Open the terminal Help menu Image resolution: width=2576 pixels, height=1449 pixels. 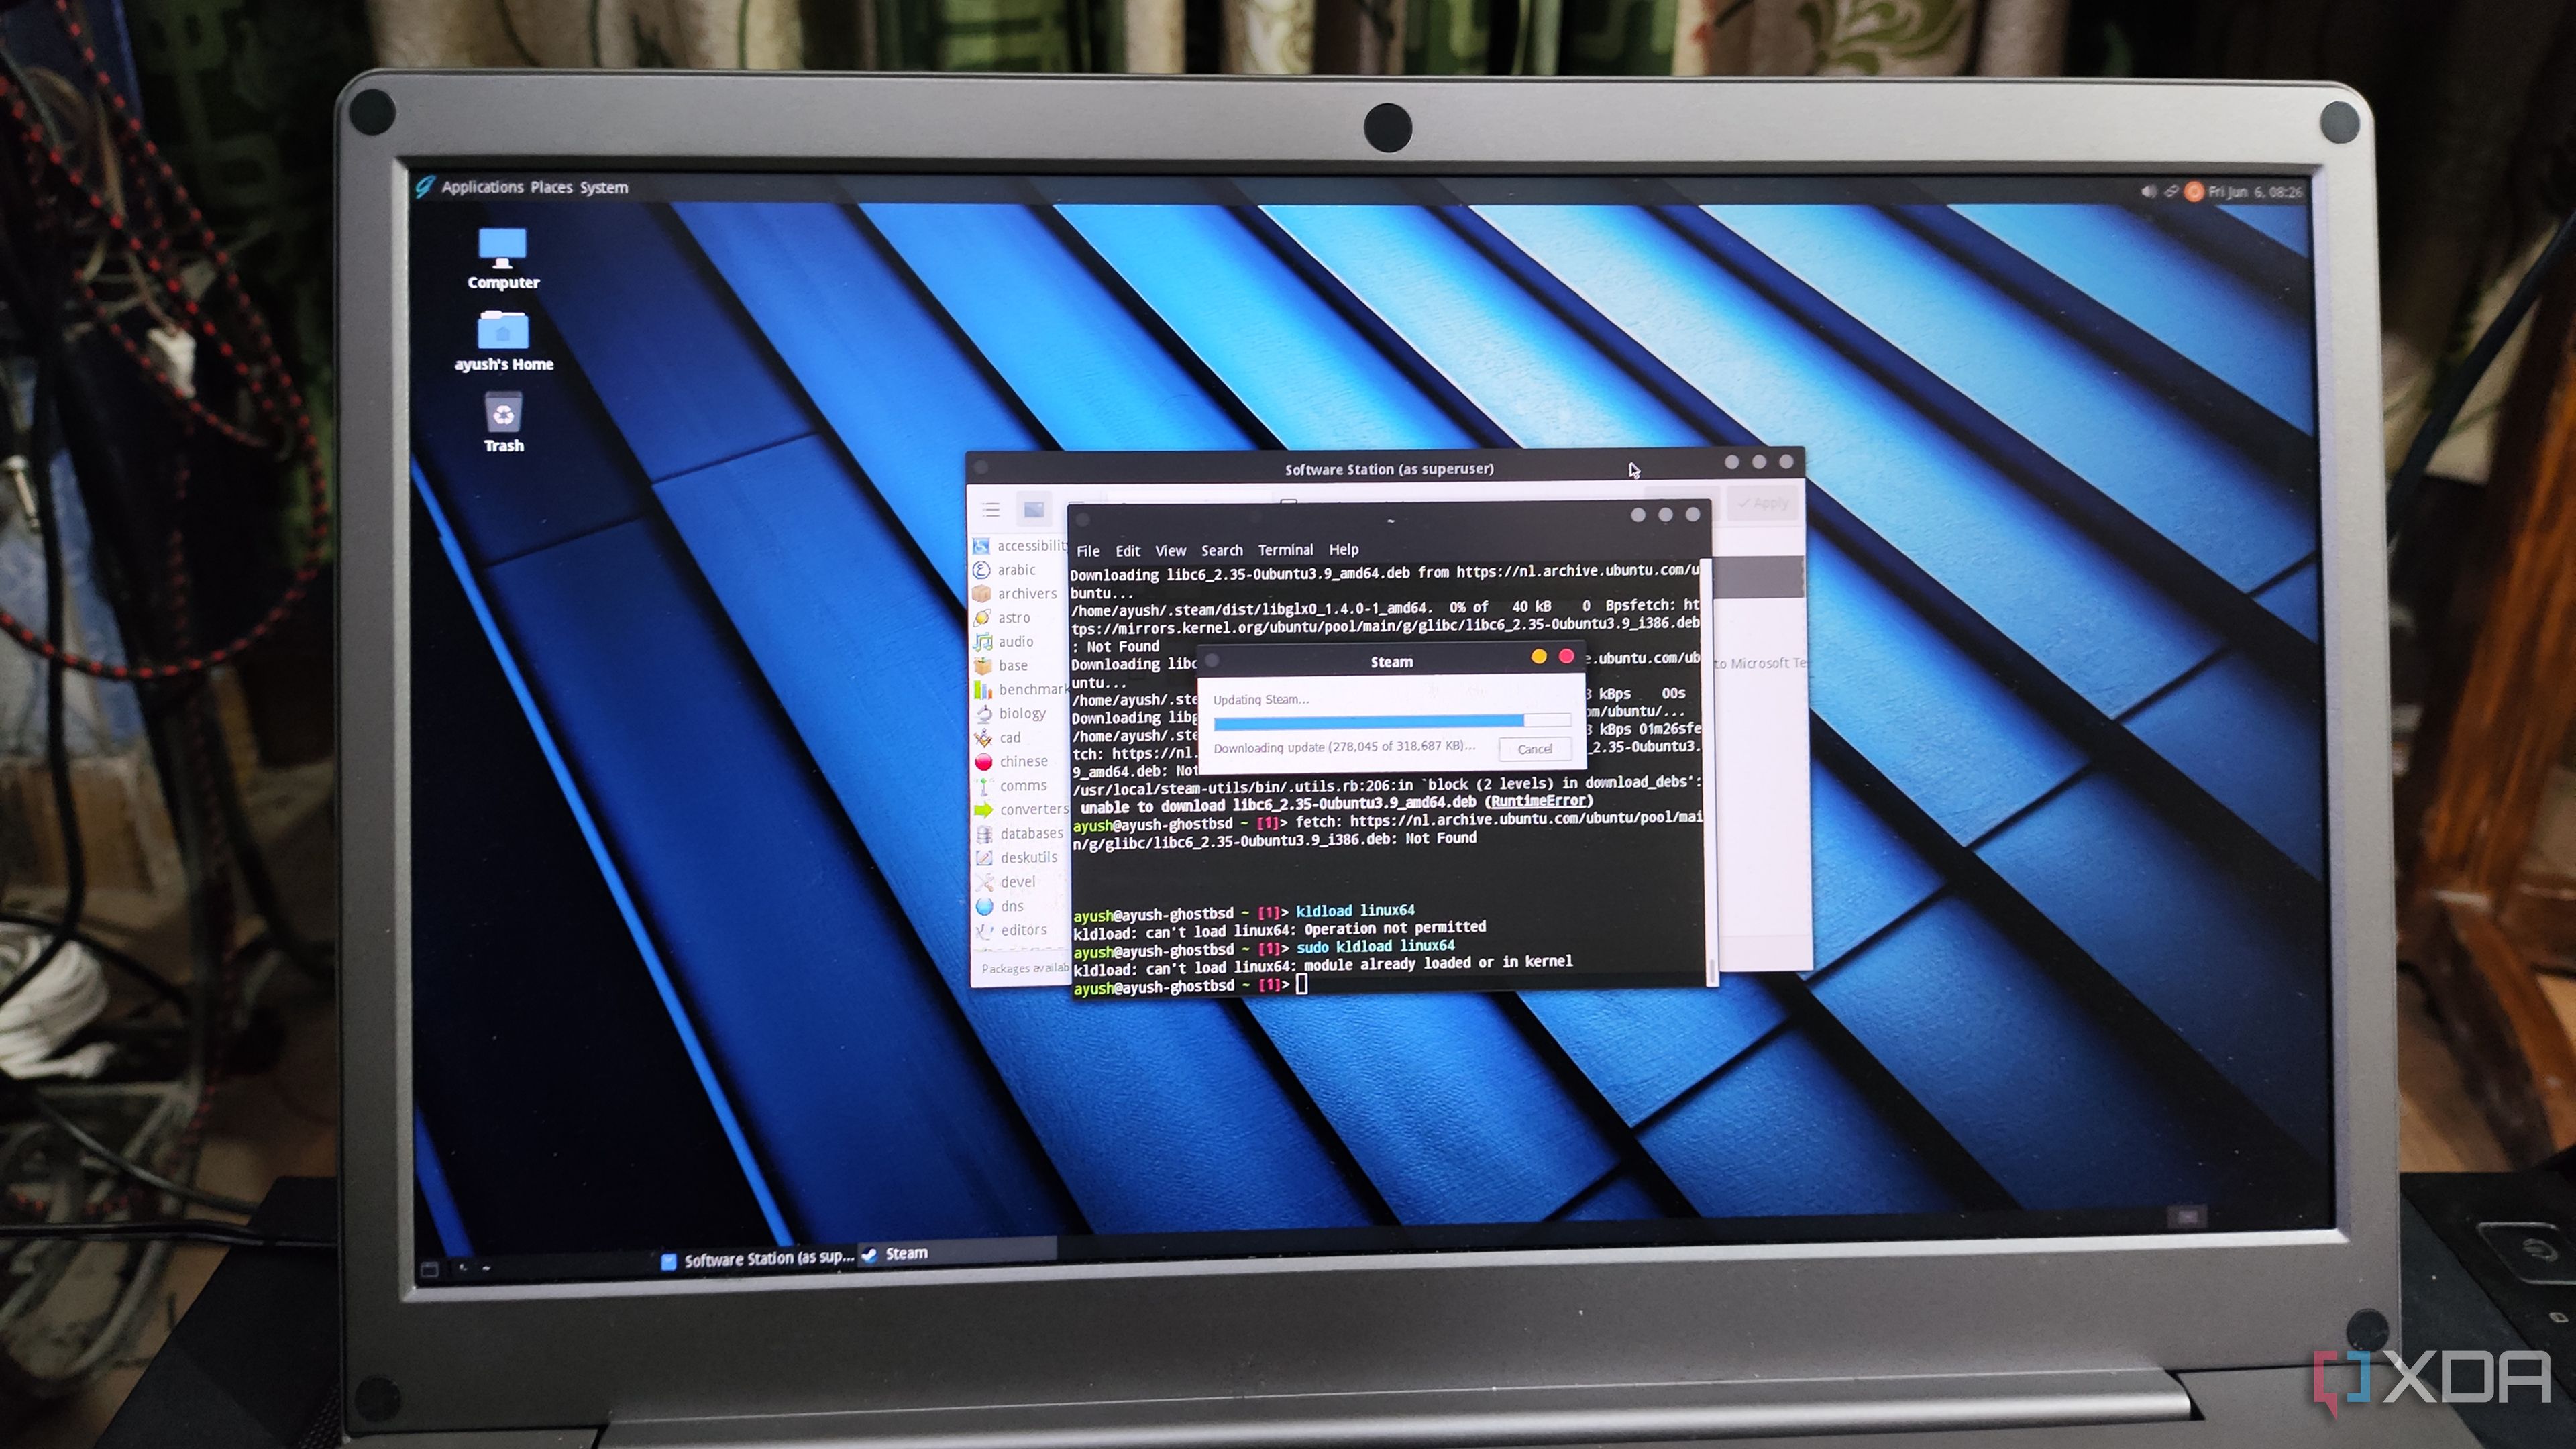pos(1343,549)
